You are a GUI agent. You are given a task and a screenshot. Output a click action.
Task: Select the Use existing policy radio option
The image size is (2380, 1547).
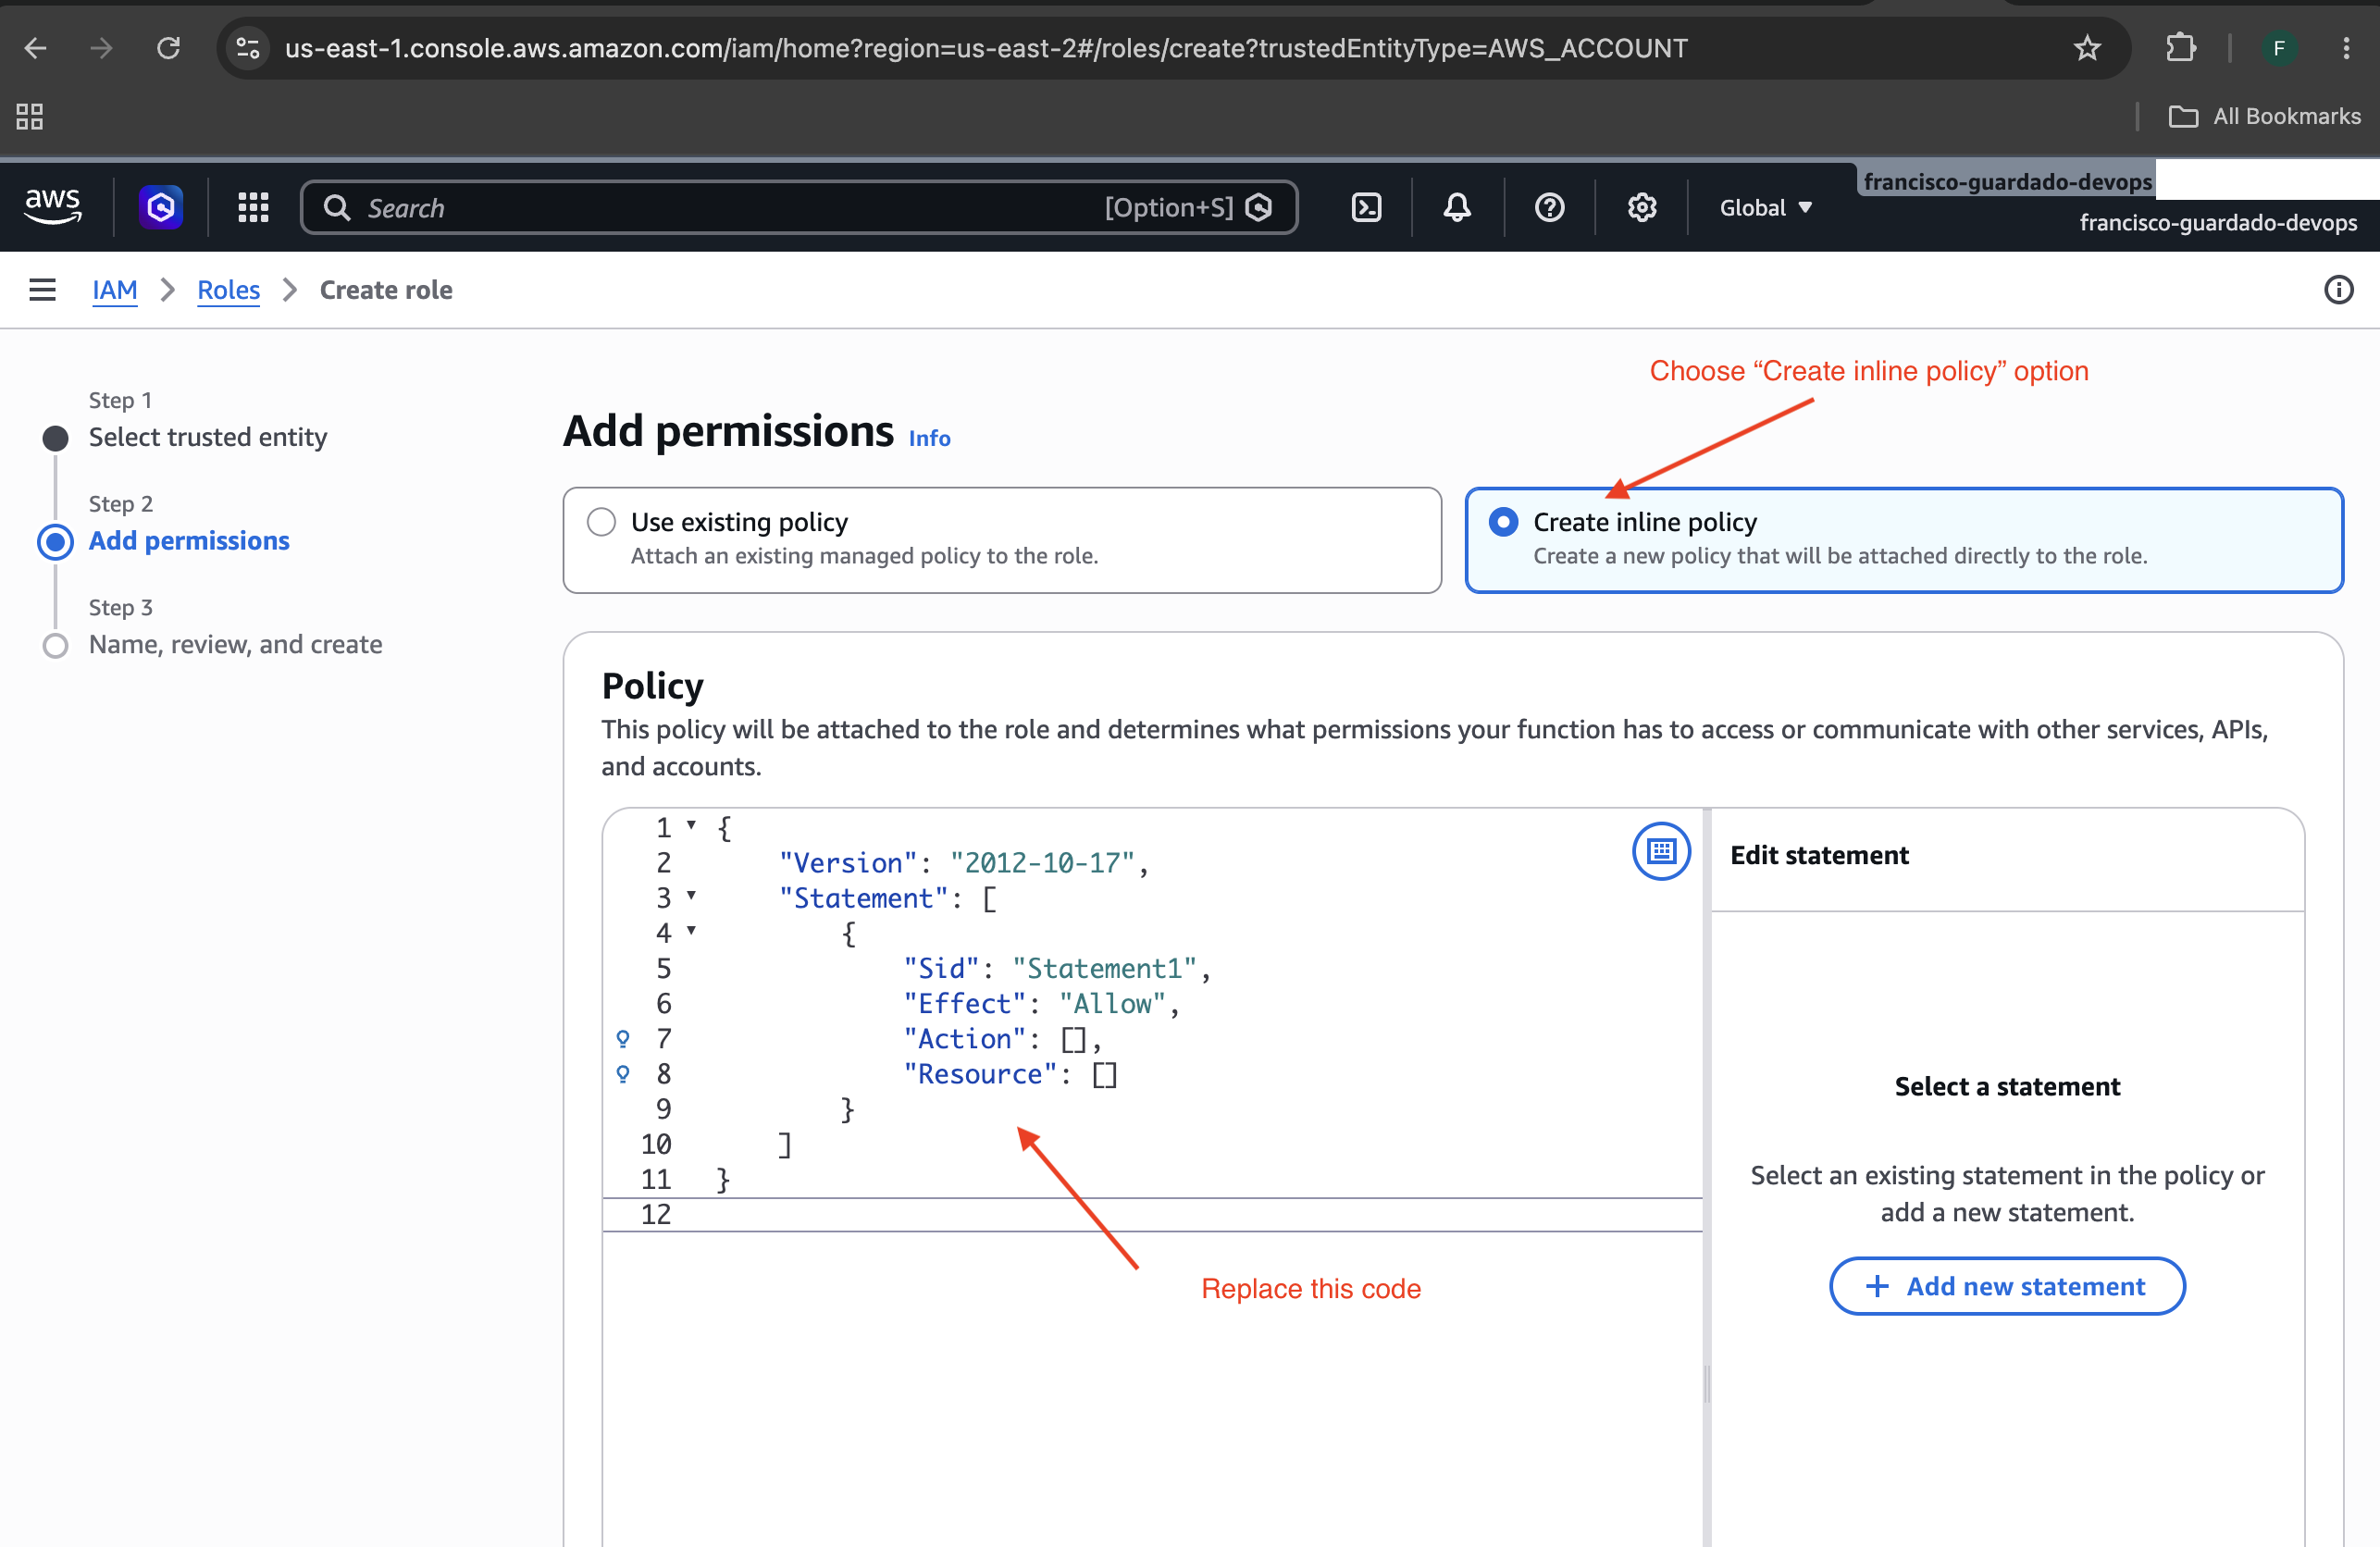(x=601, y=522)
